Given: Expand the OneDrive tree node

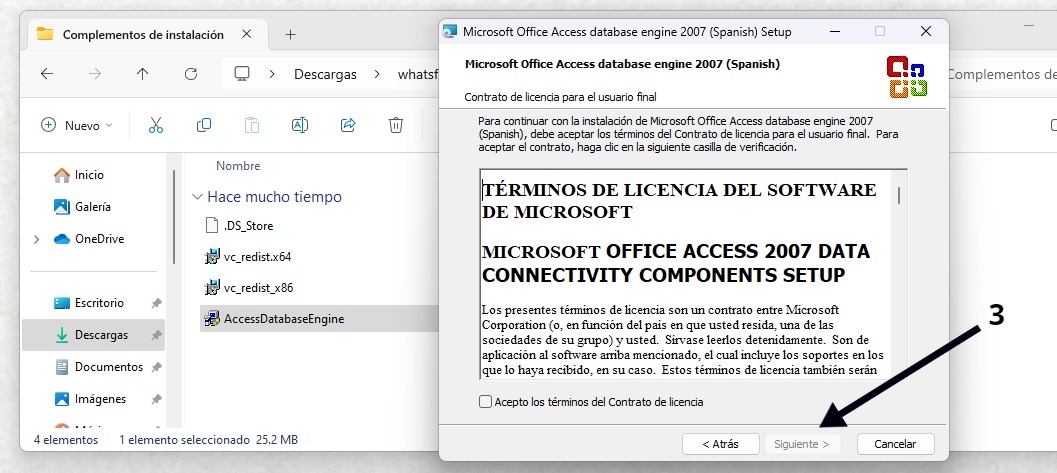Looking at the screenshot, I should 37,239.
